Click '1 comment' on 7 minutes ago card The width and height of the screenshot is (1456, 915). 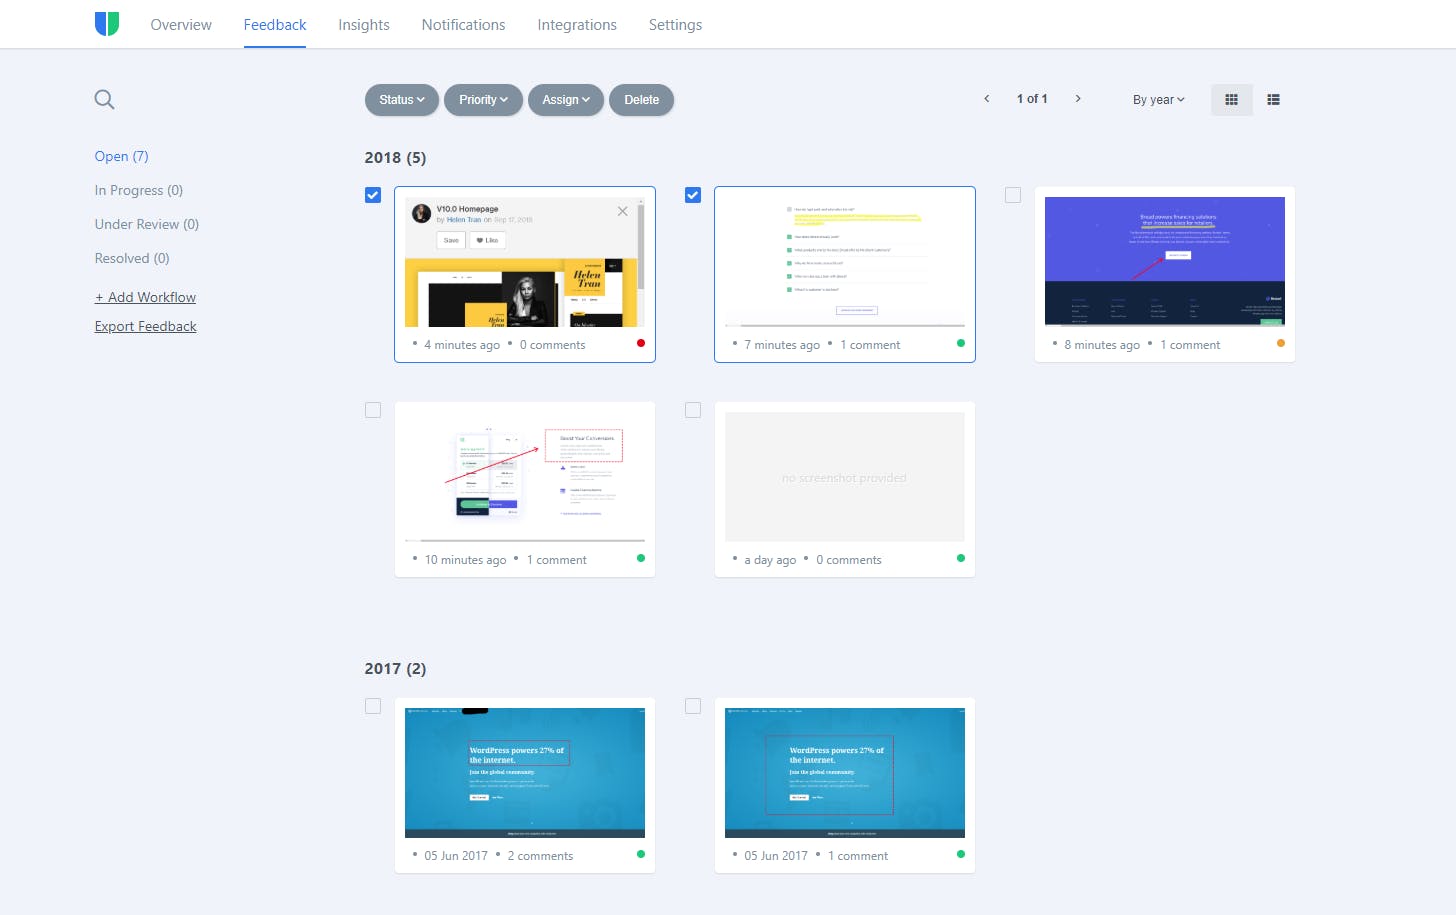coord(870,345)
